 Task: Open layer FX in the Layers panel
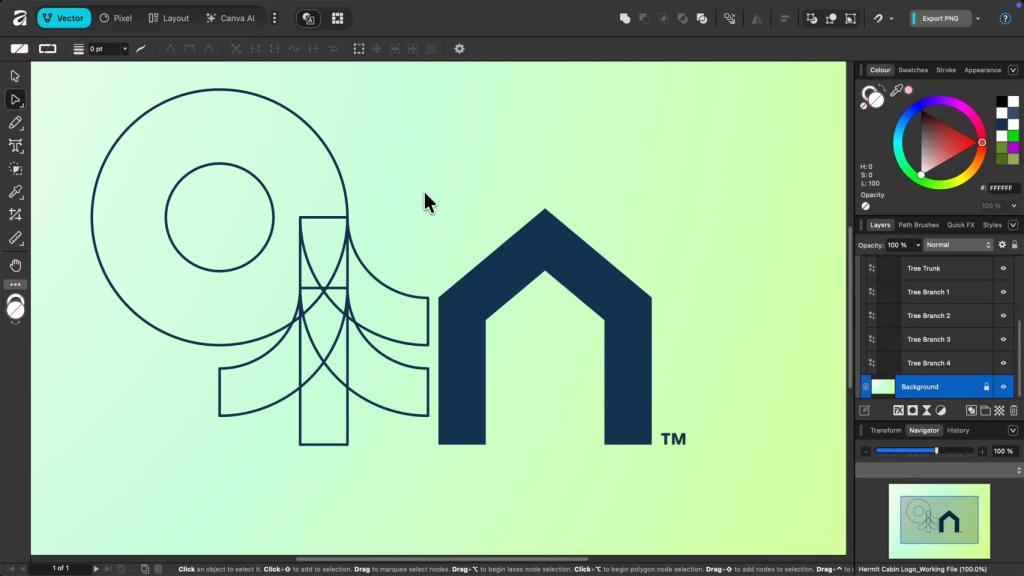coord(899,410)
